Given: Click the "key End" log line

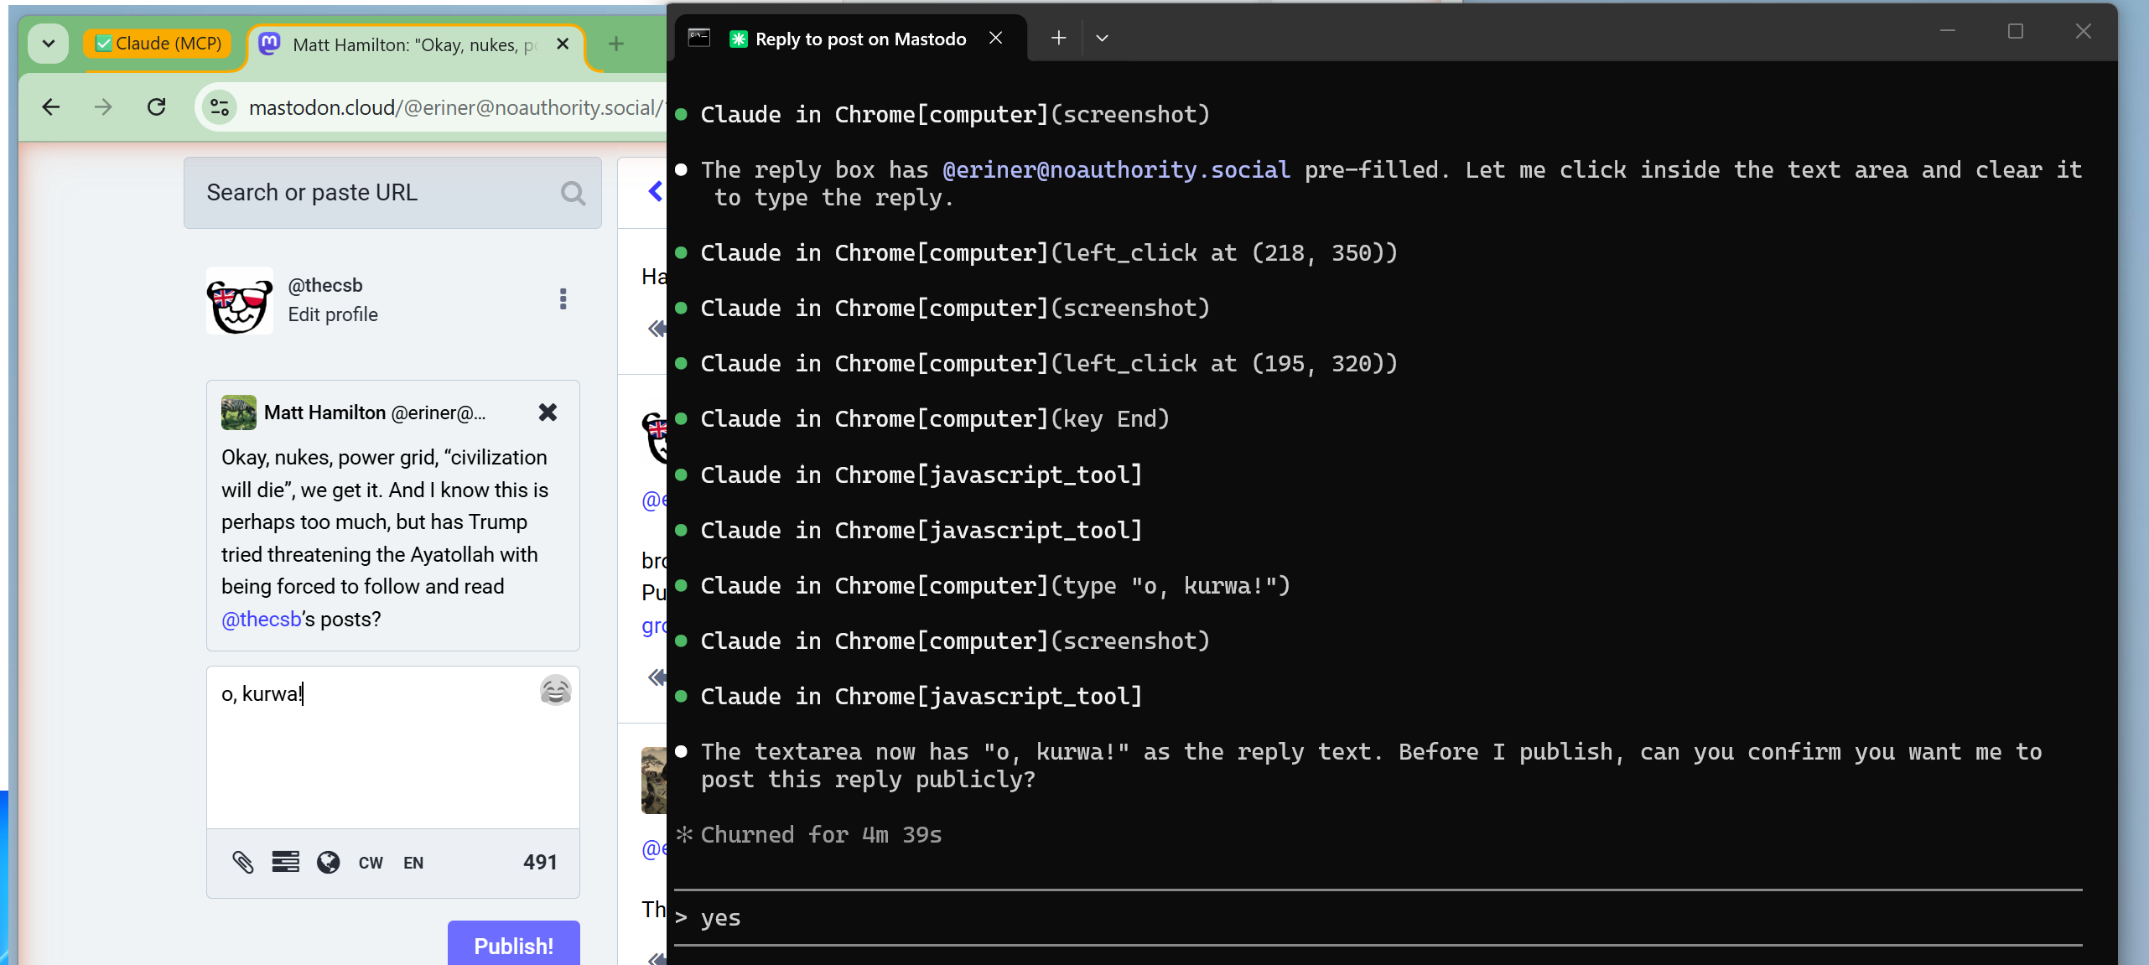Looking at the screenshot, I should click(x=935, y=419).
